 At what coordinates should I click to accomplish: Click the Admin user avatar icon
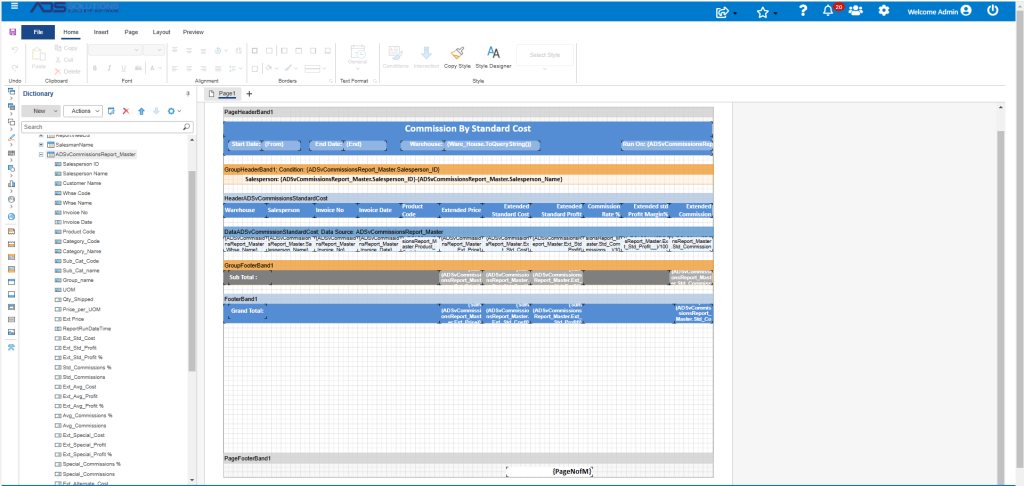pos(967,11)
